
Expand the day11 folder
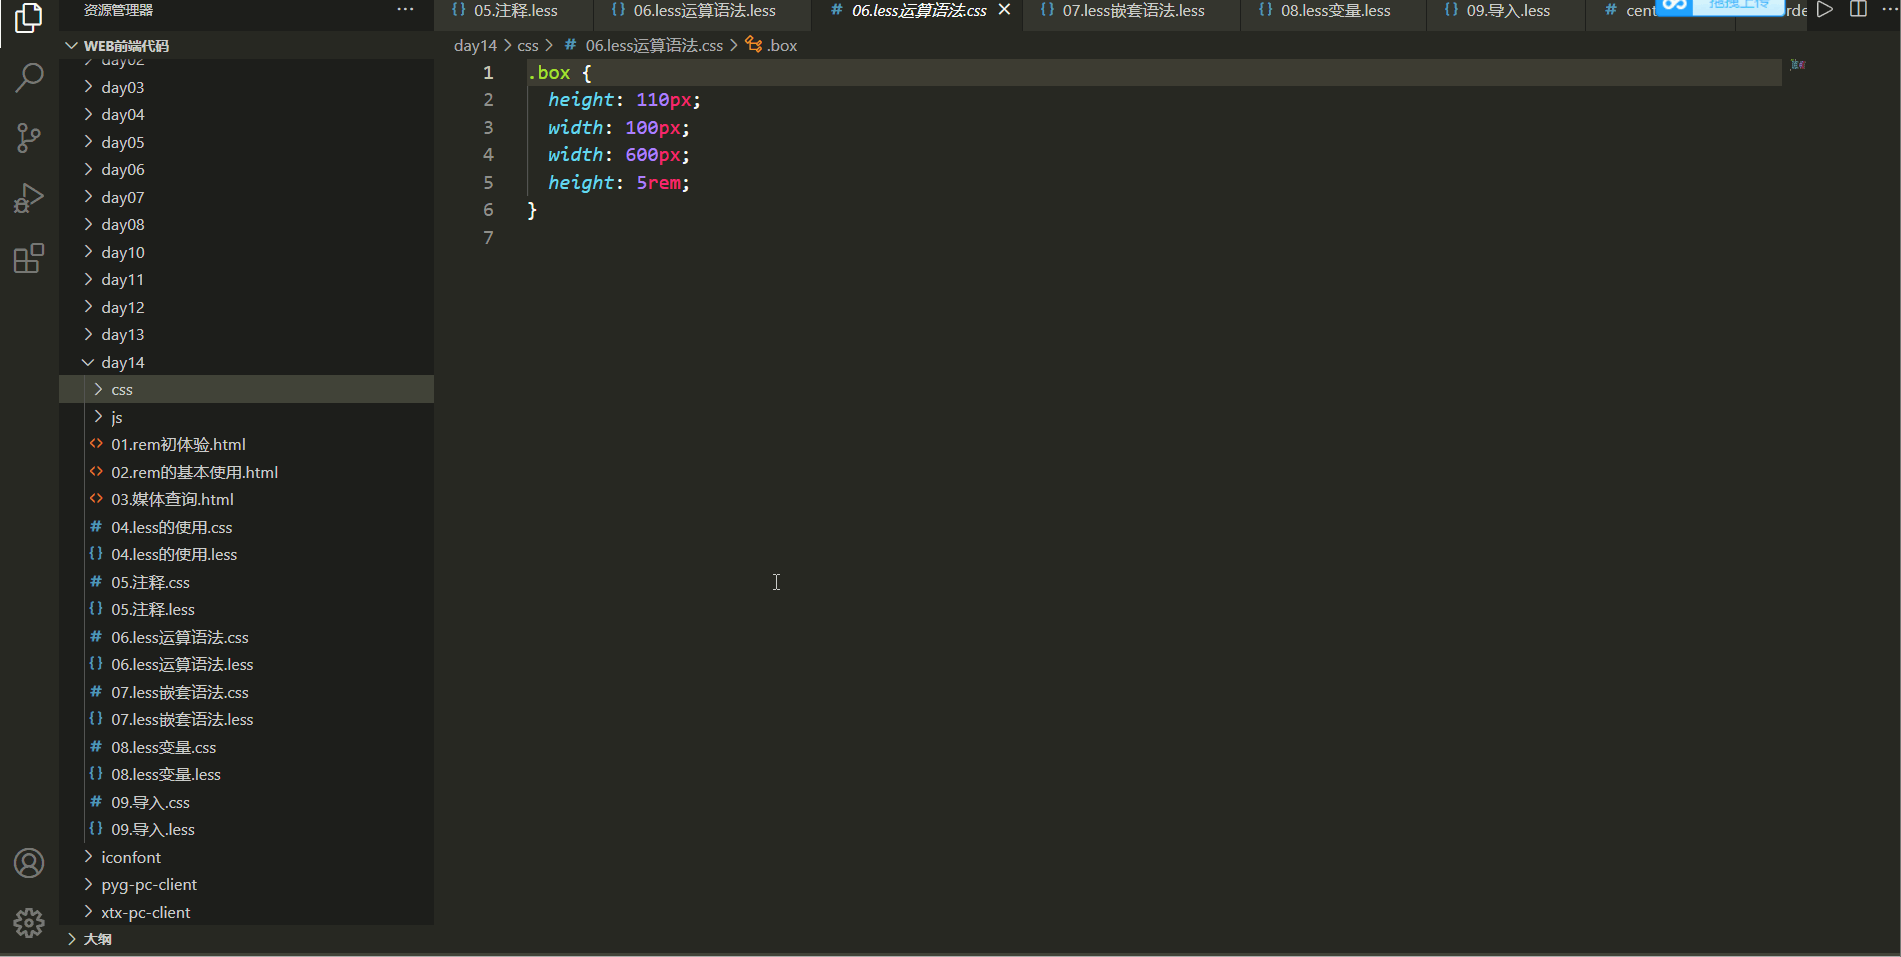click(246, 279)
